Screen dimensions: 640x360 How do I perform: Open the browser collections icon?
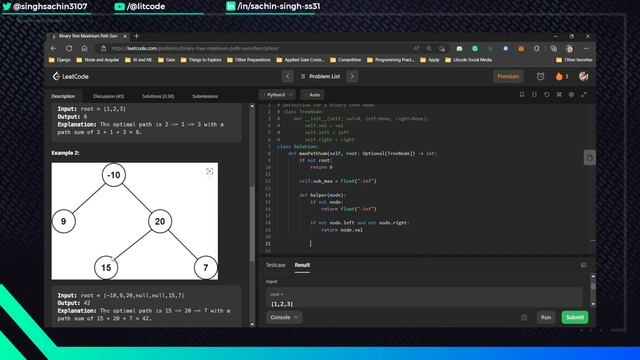point(553,48)
